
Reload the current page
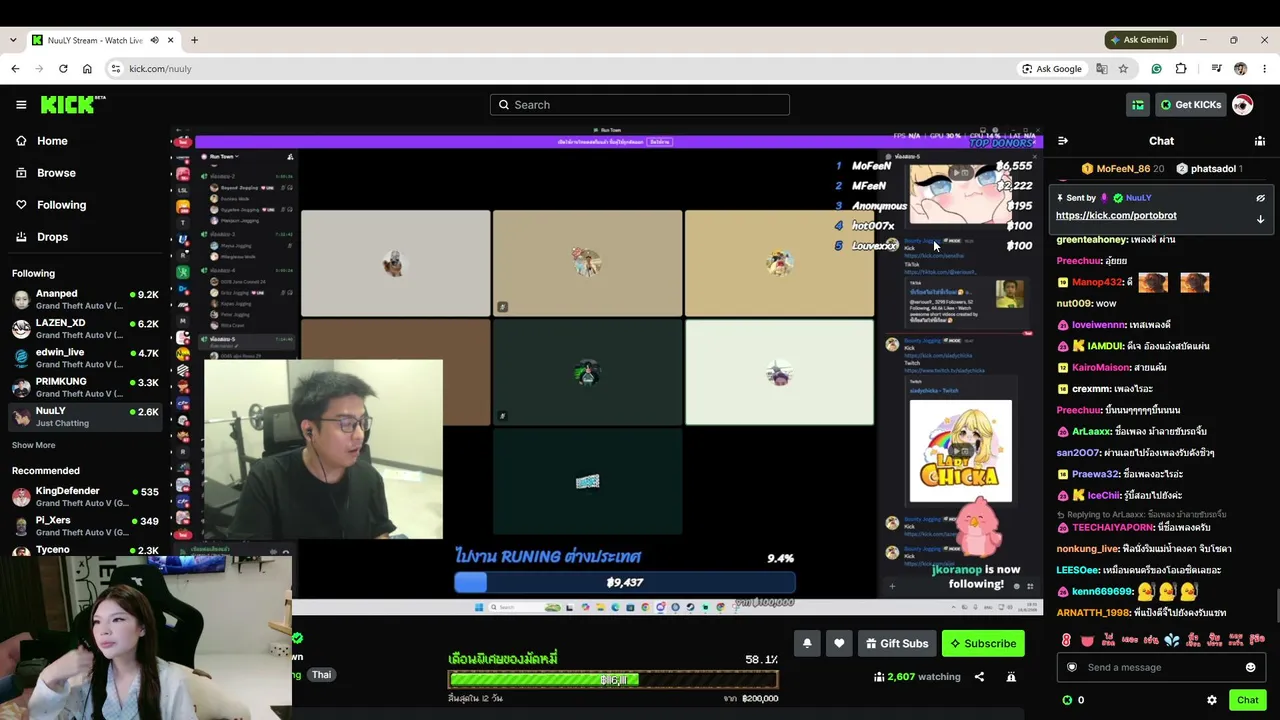(x=63, y=69)
